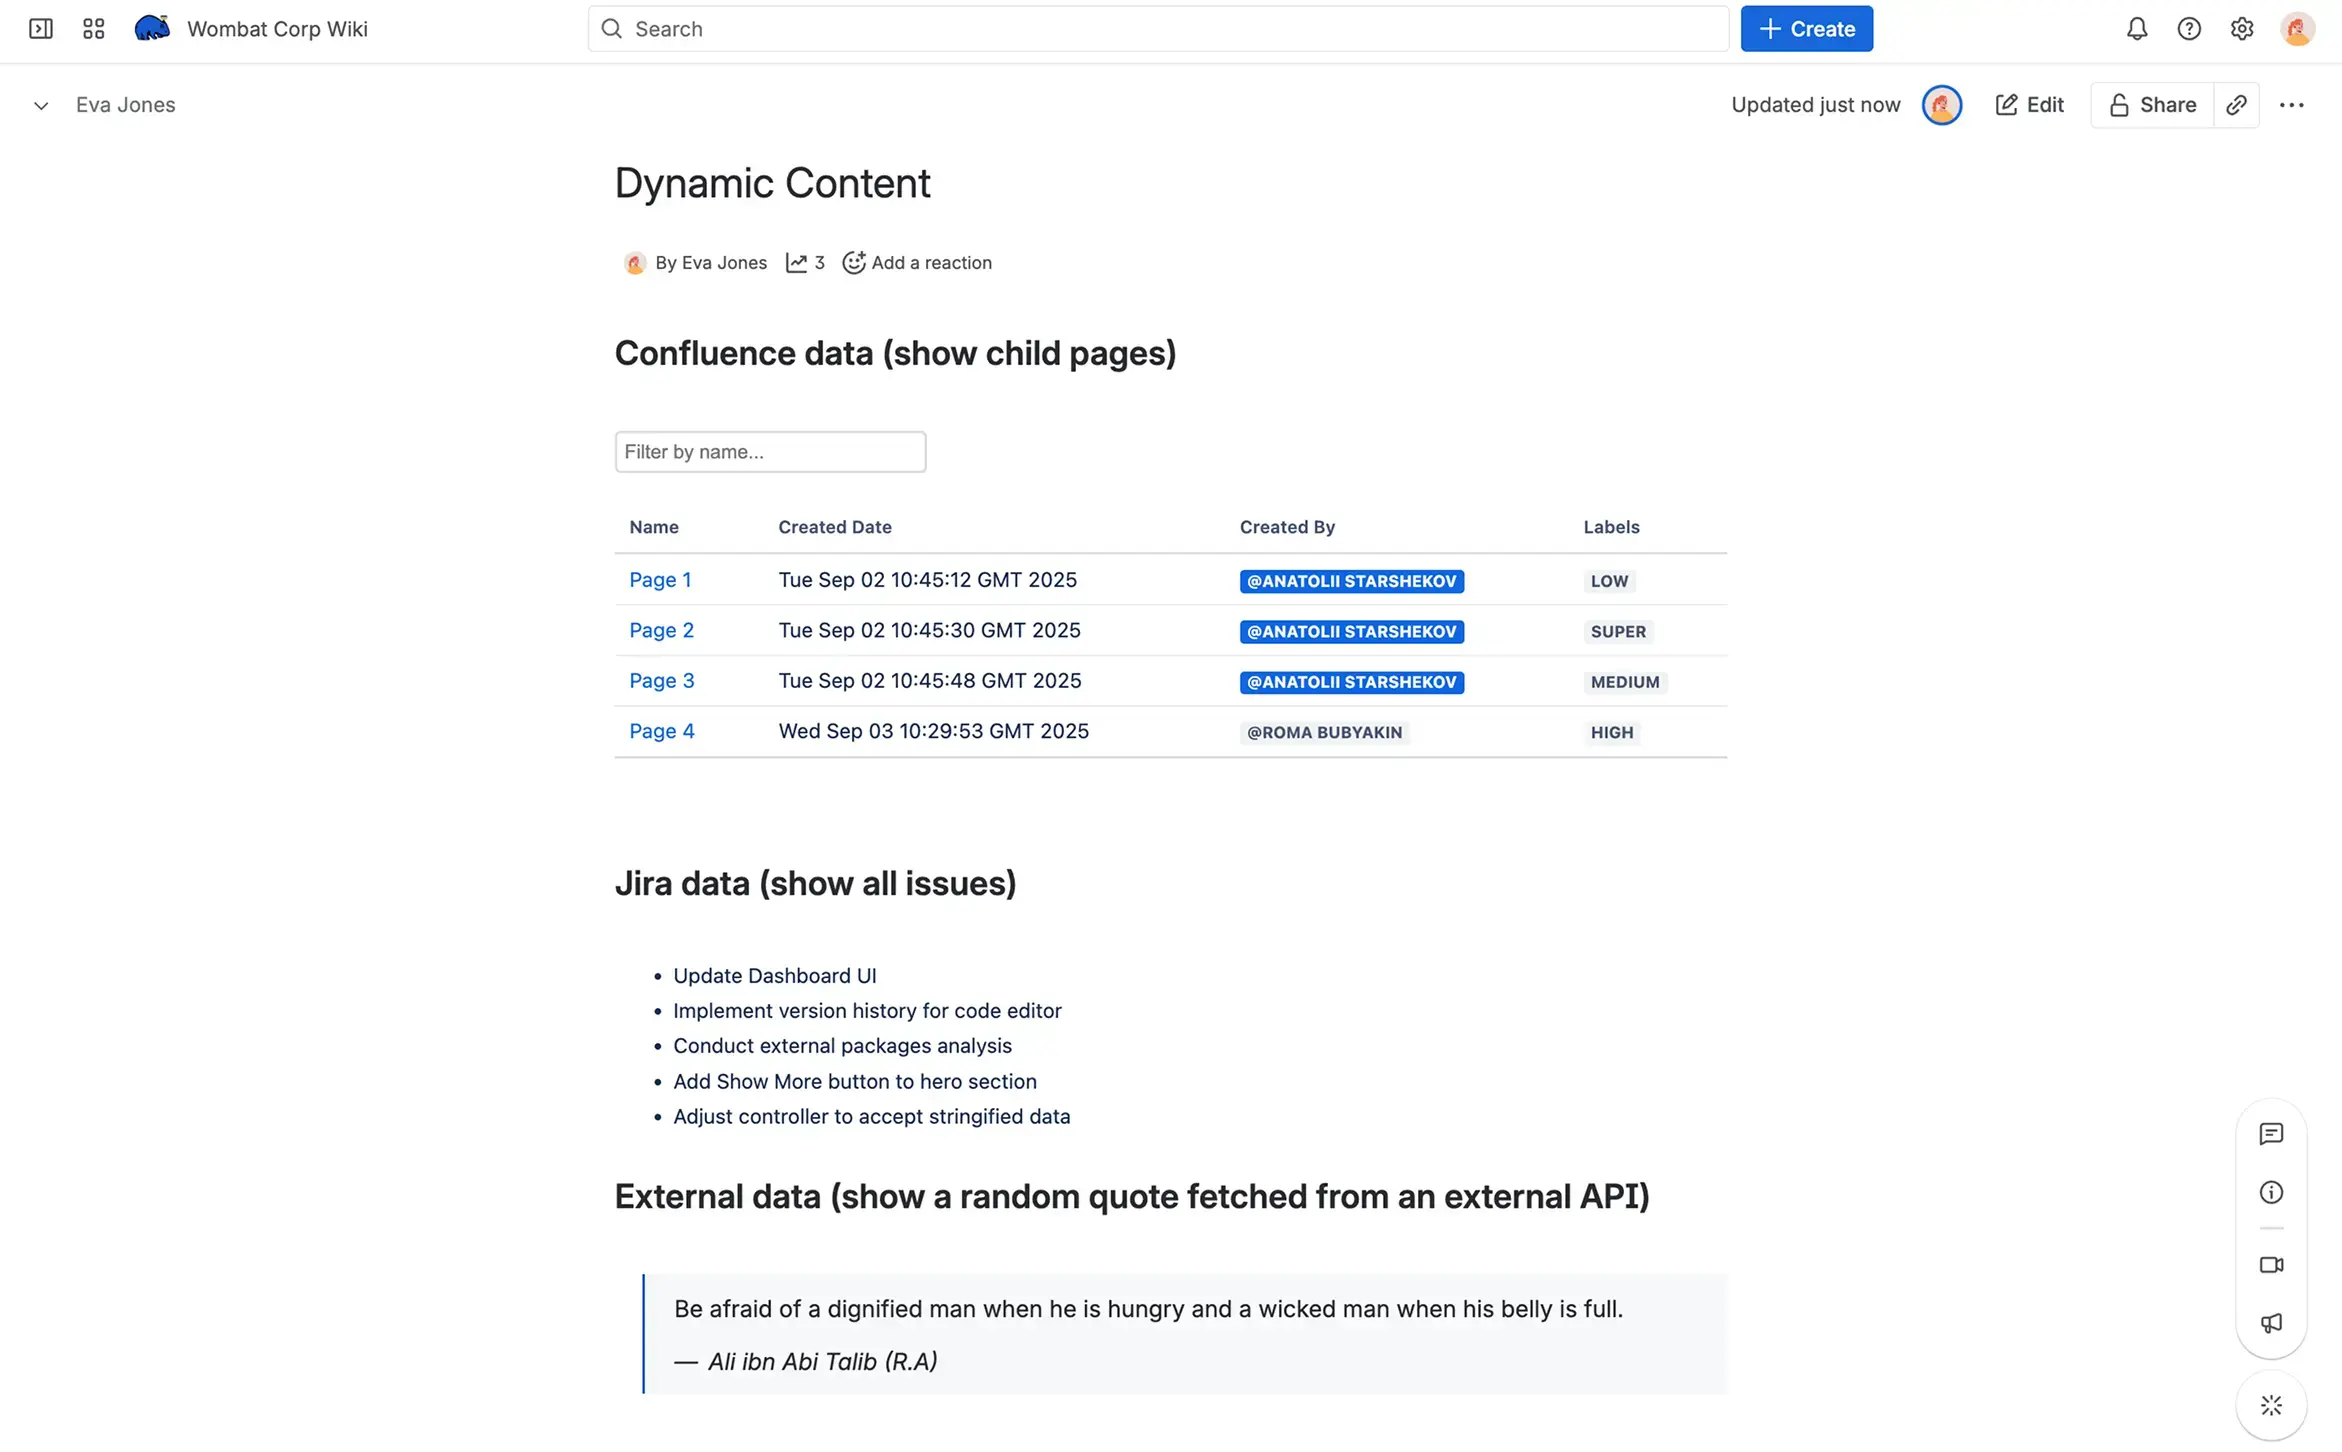Viewport: 2342px width, 1452px height.
Task: Click @ANATOLII STARSHEKOV mention in Page 1 row
Action: (1352, 581)
